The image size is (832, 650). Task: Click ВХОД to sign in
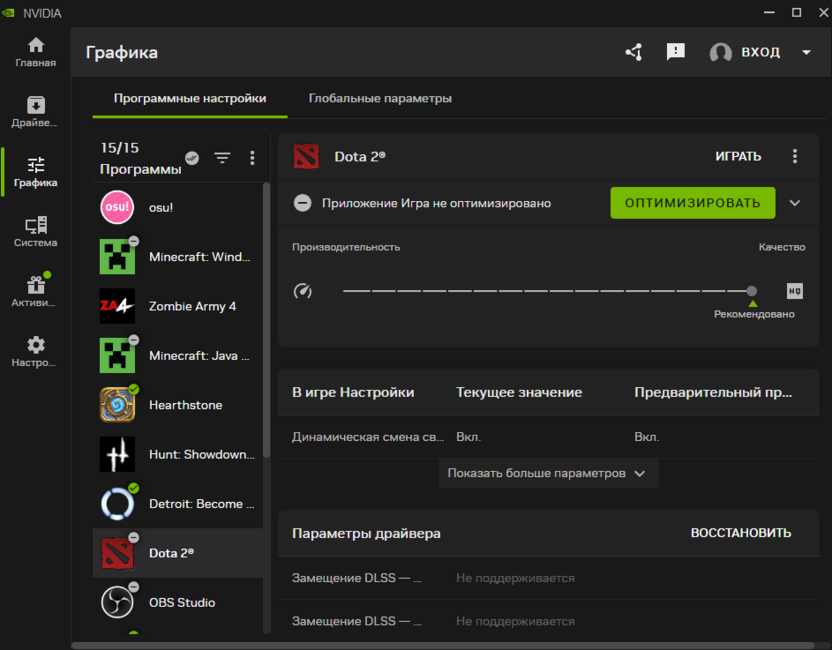pyautogui.click(x=760, y=52)
